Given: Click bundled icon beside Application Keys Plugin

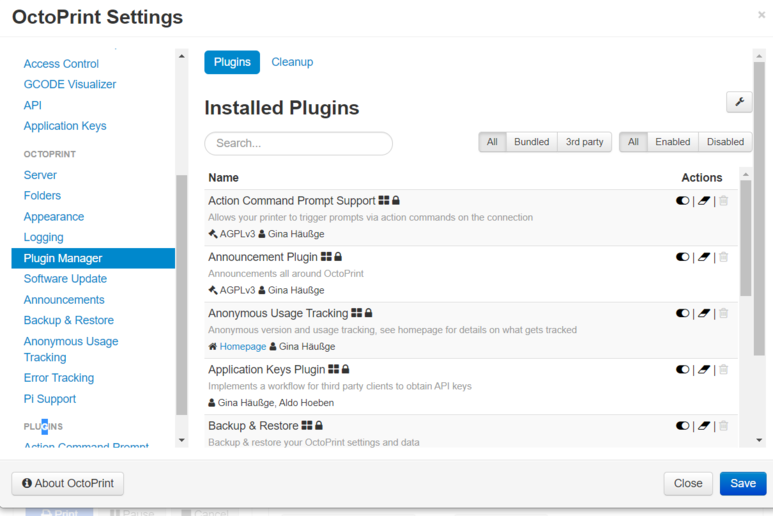Looking at the screenshot, I should click(x=334, y=369).
